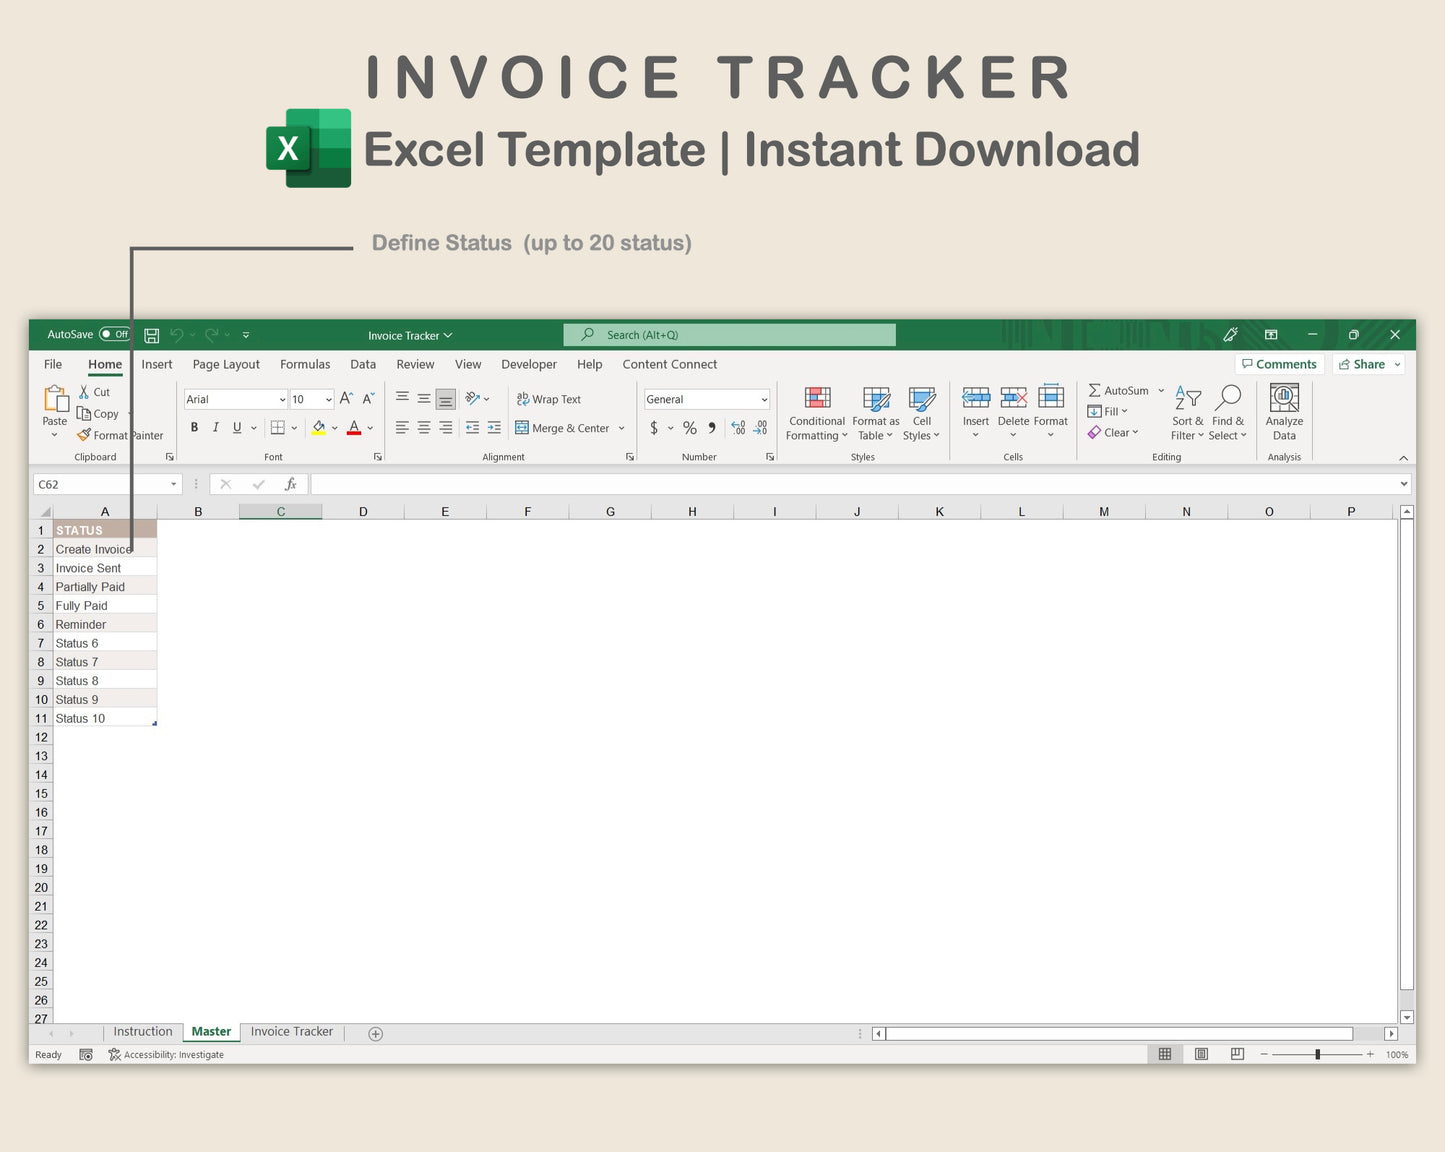Toggle Italic formatting
The width and height of the screenshot is (1445, 1152).
coord(215,428)
